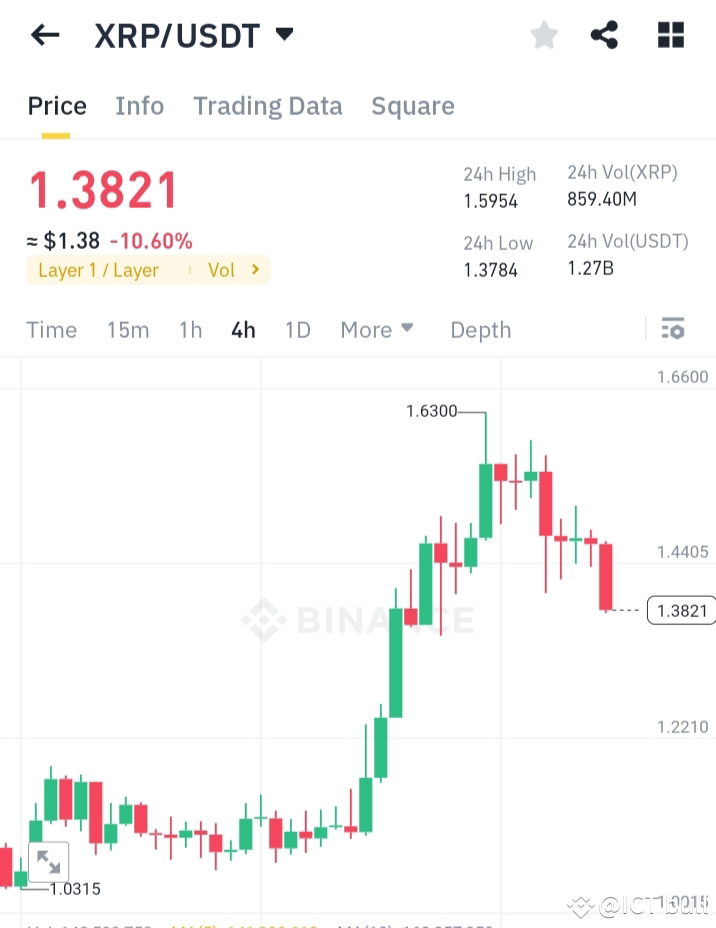Tap the current price 1.3821 label
The width and height of the screenshot is (716, 928).
(x=104, y=189)
